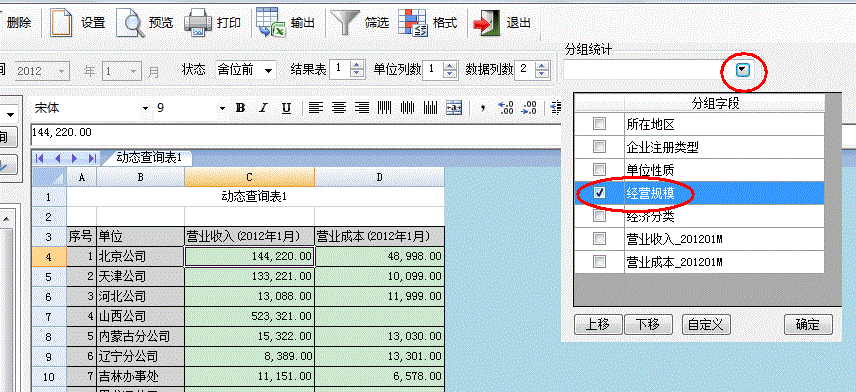Confirm grouping with the 确定 button
This screenshot has width=856, height=392.
coord(808,325)
